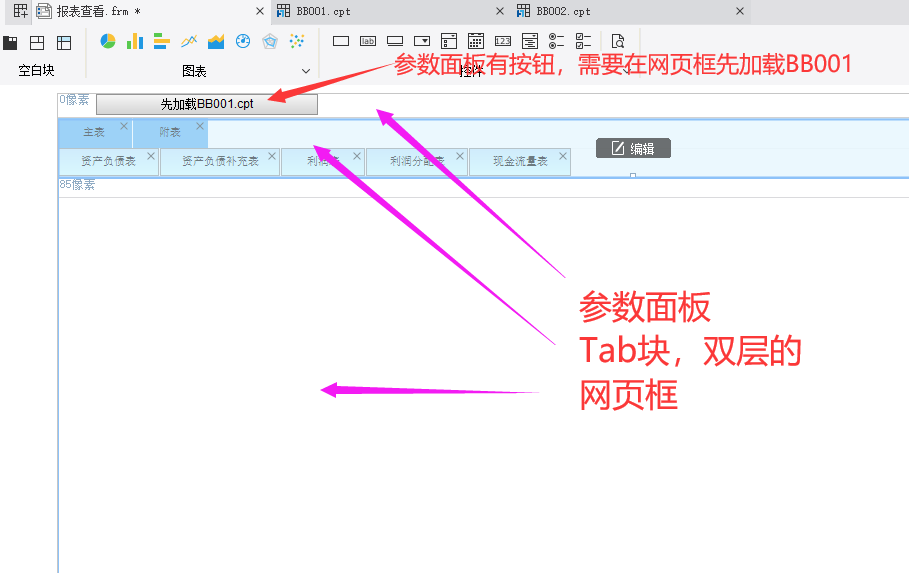
Task: Remove the 附表 tab via its X
Action: pyautogui.click(x=200, y=126)
